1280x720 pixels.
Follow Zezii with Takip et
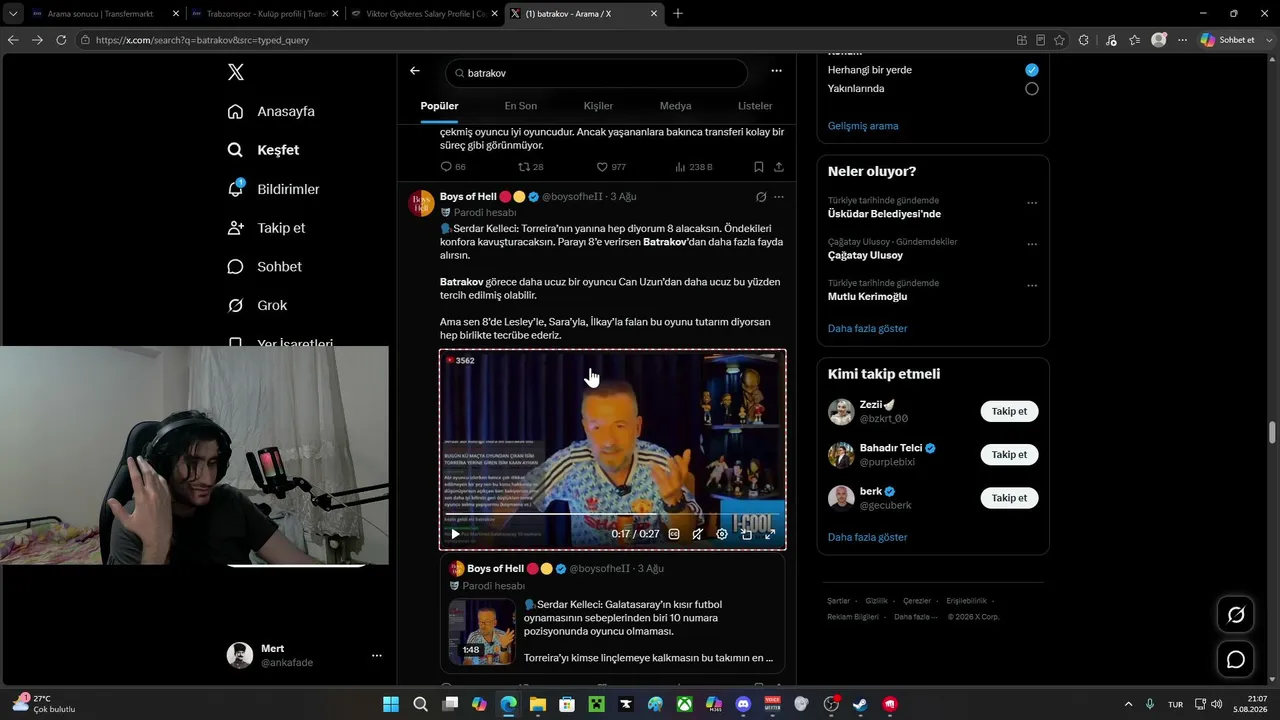pyautogui.click(x=1009, y=412)
